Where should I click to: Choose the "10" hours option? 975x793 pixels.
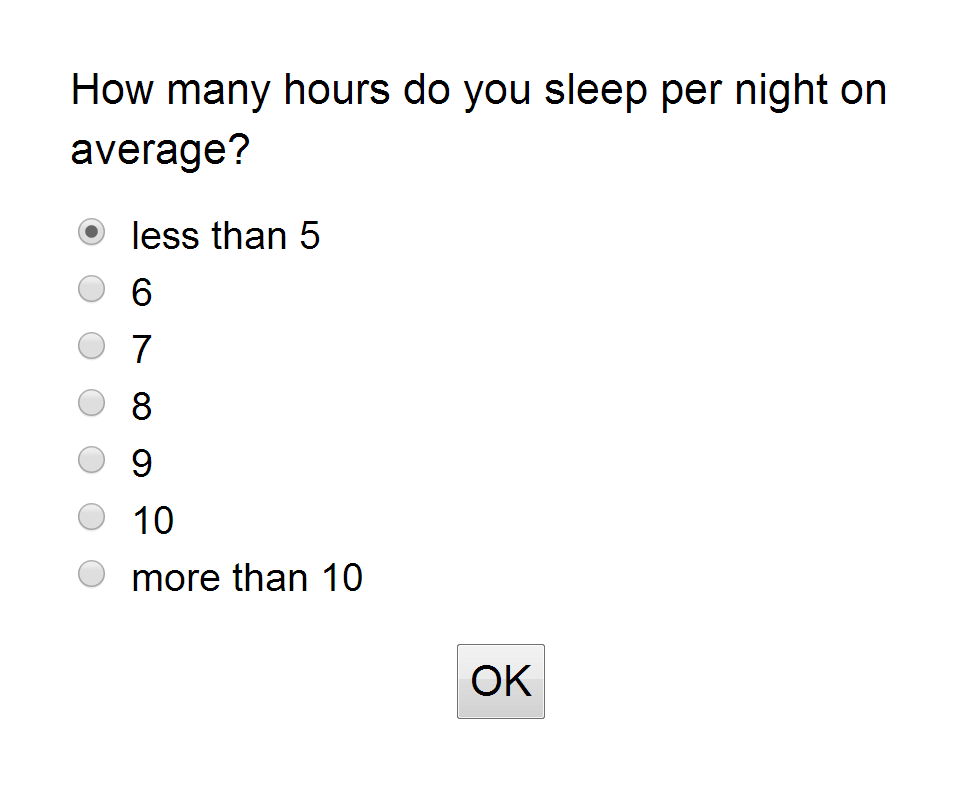coord(91,516)
